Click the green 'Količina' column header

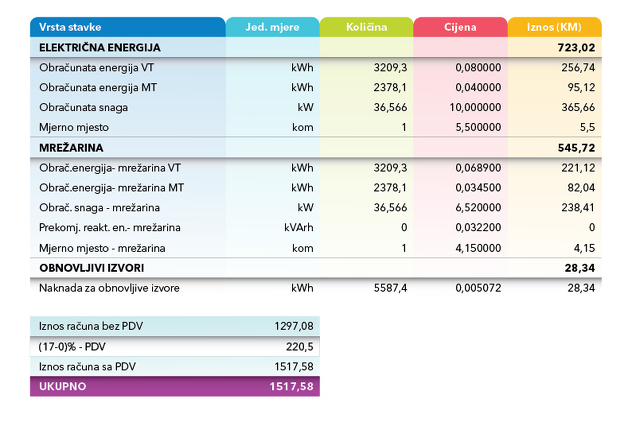(365, 27)
